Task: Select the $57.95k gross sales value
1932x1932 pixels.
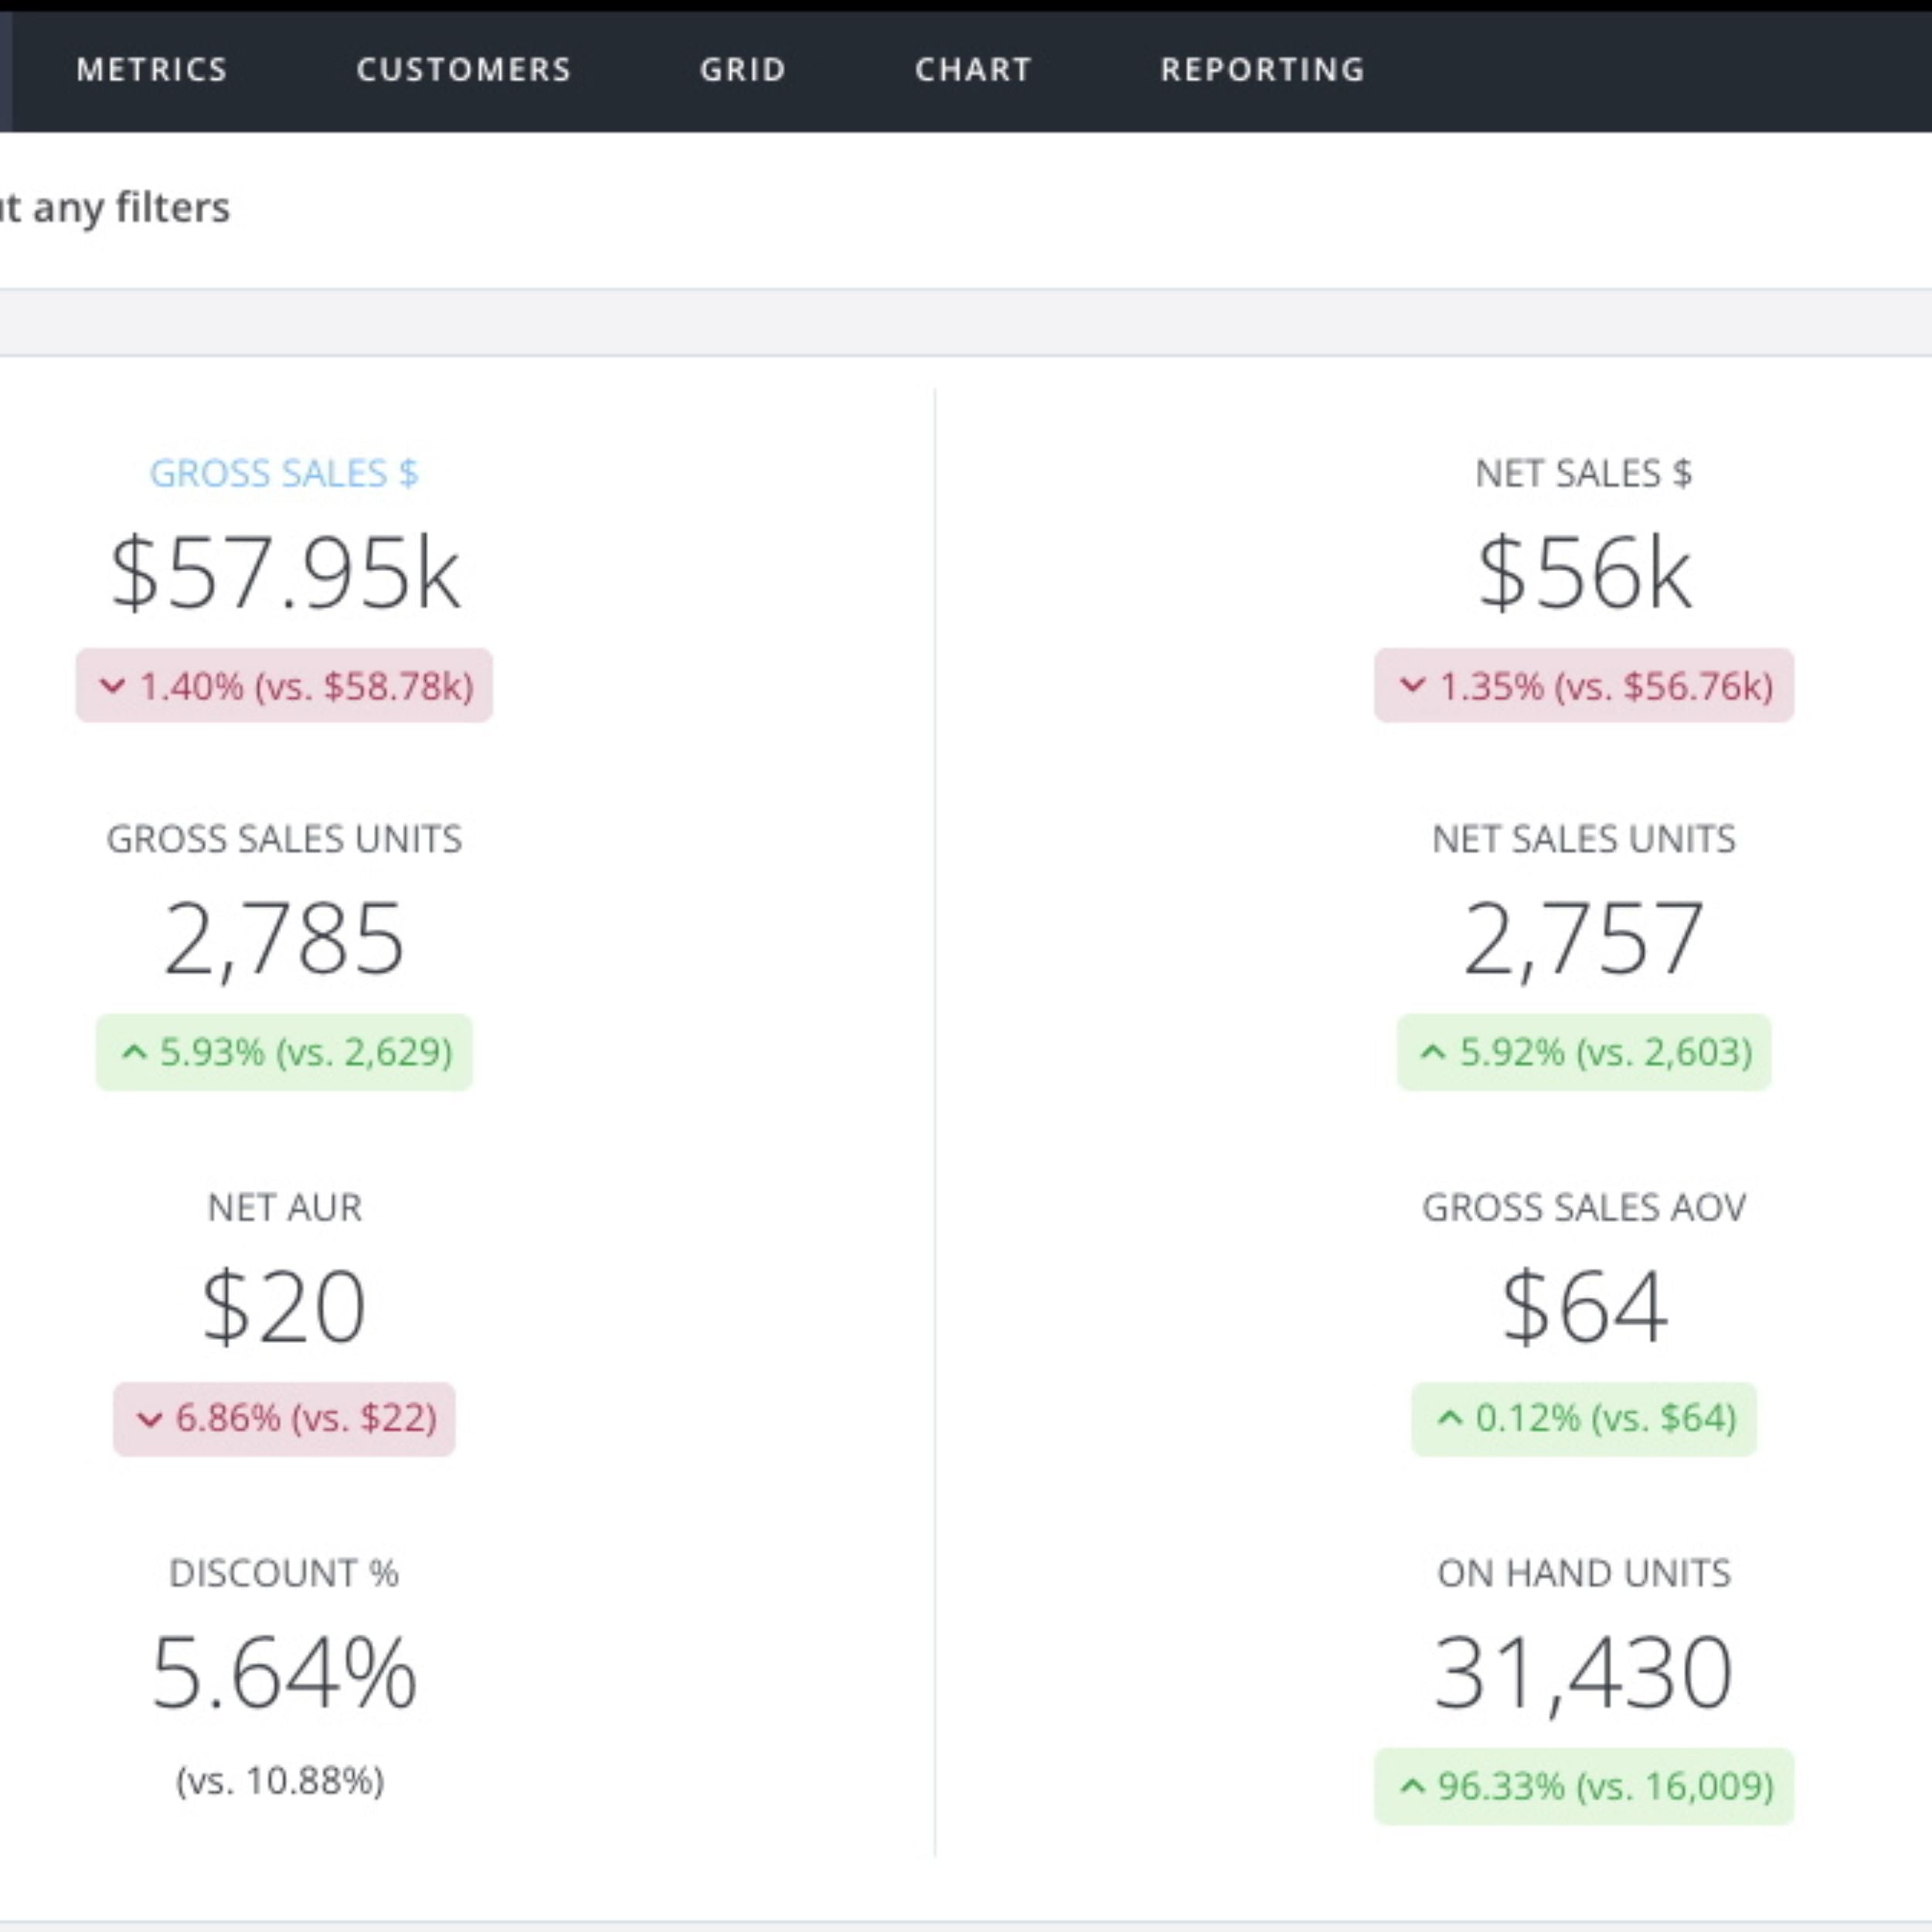Action: [x=284, y=573]
